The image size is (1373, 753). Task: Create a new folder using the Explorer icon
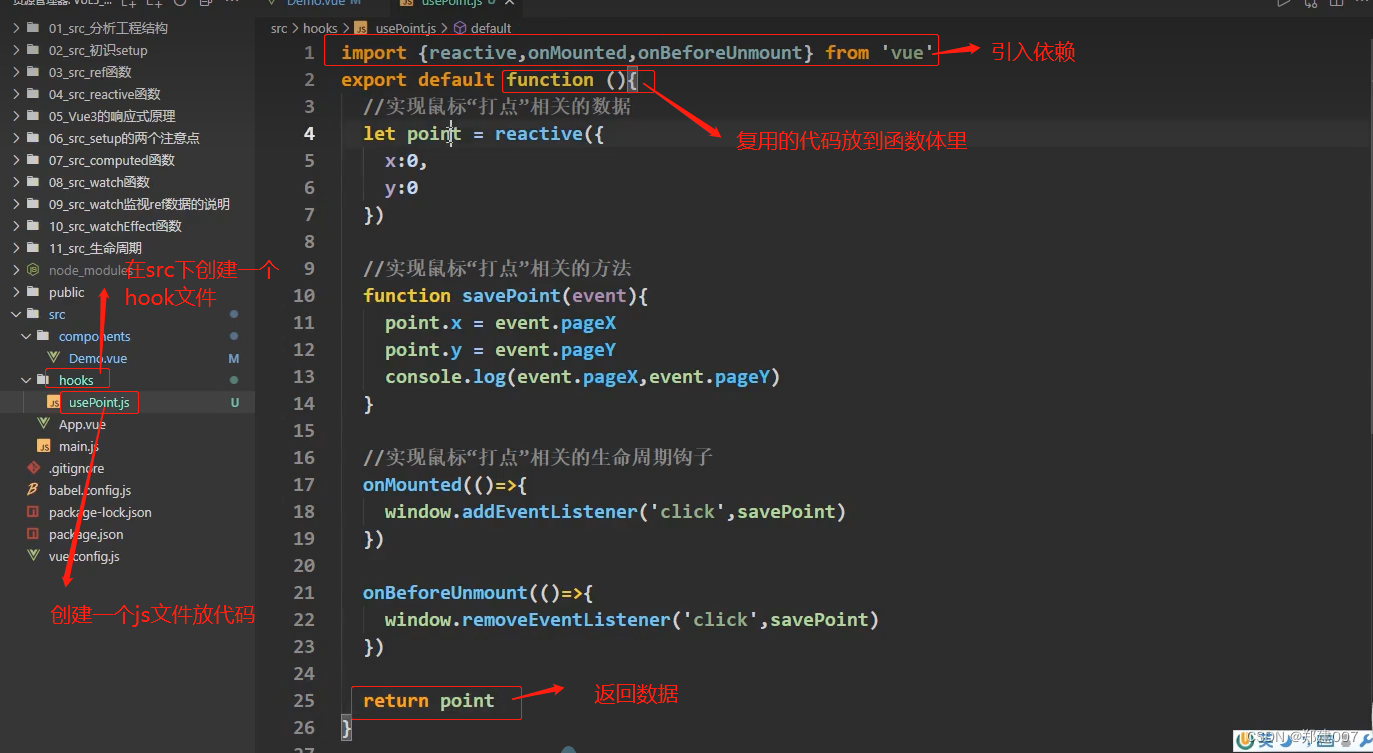(x=156, y=5)
